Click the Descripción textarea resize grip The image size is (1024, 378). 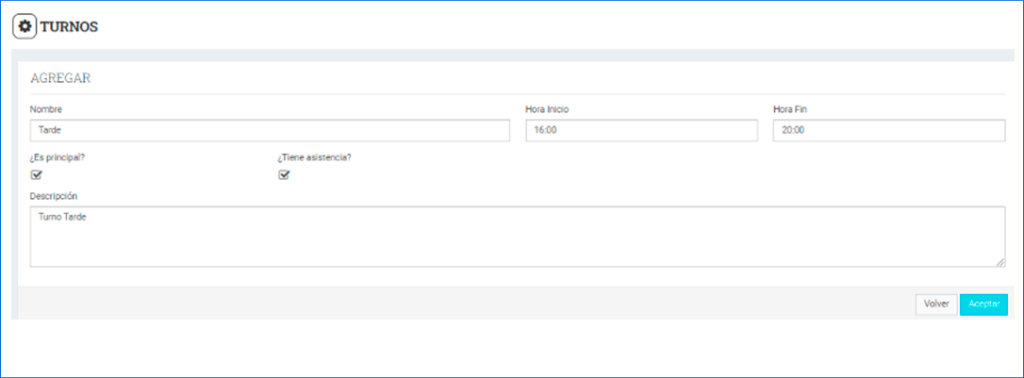tap(1000, 262)
